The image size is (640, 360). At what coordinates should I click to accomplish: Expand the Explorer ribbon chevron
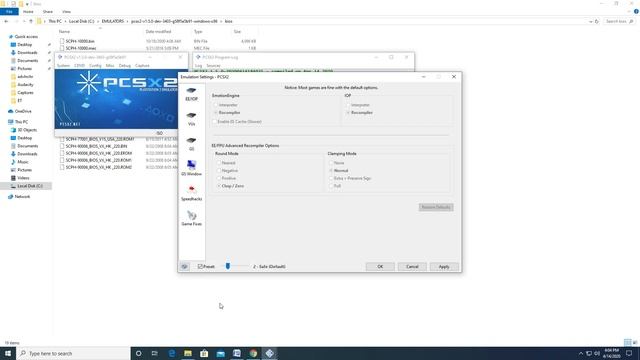point(629,11)
